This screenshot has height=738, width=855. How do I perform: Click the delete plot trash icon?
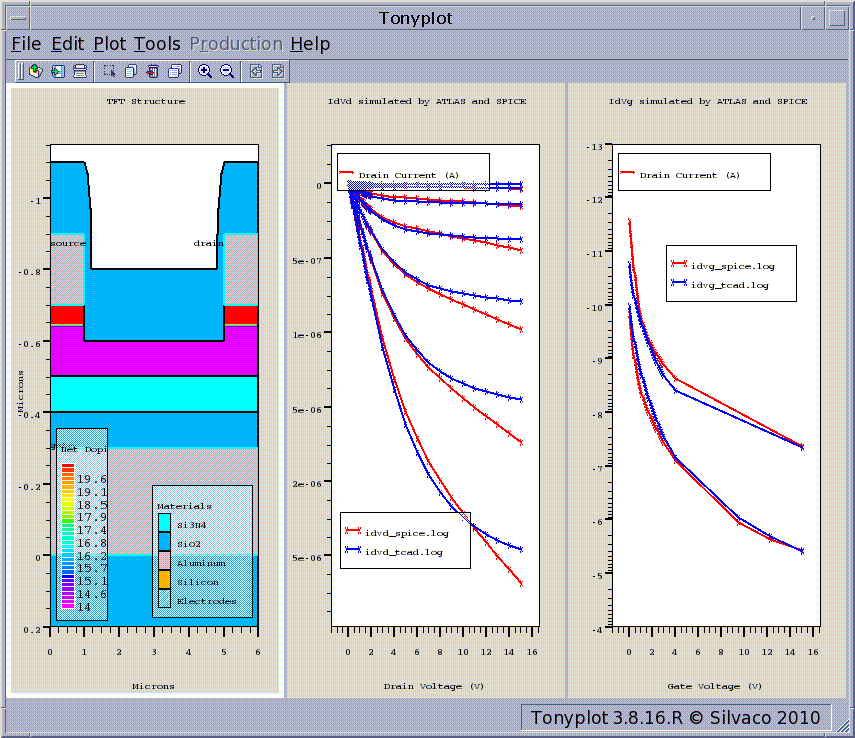153,71
